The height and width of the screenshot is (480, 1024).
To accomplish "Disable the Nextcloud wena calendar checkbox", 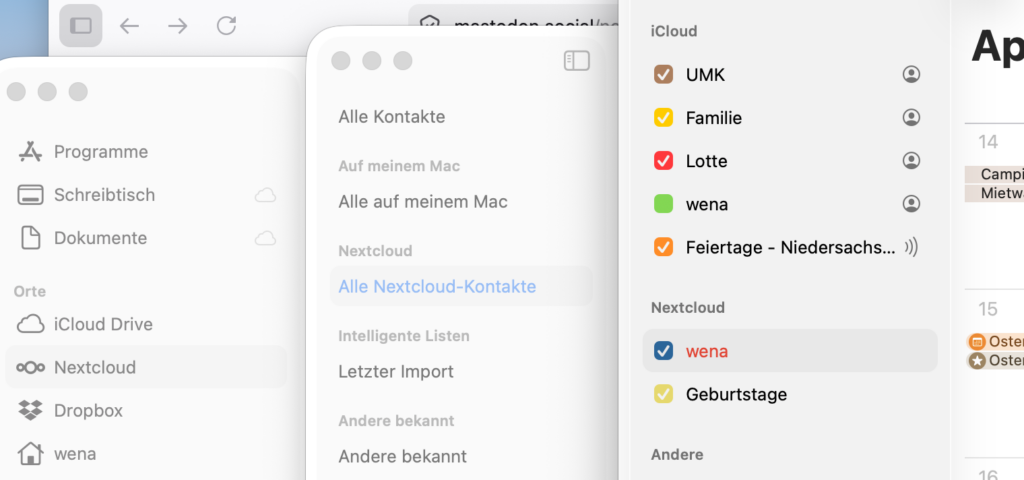I will tap(662, 351).
